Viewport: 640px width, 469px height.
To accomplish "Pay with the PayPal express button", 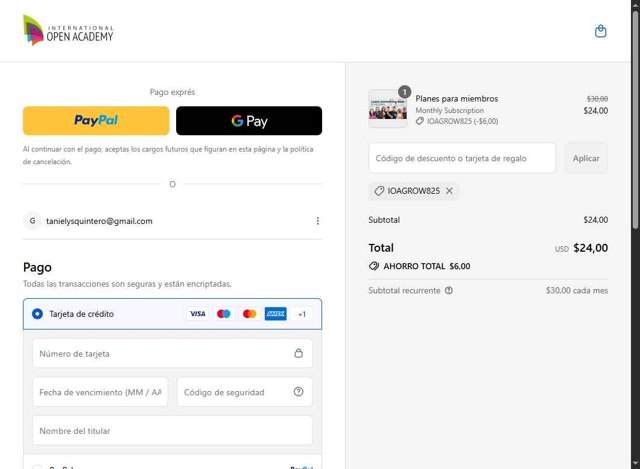I will tap(96, 120).
